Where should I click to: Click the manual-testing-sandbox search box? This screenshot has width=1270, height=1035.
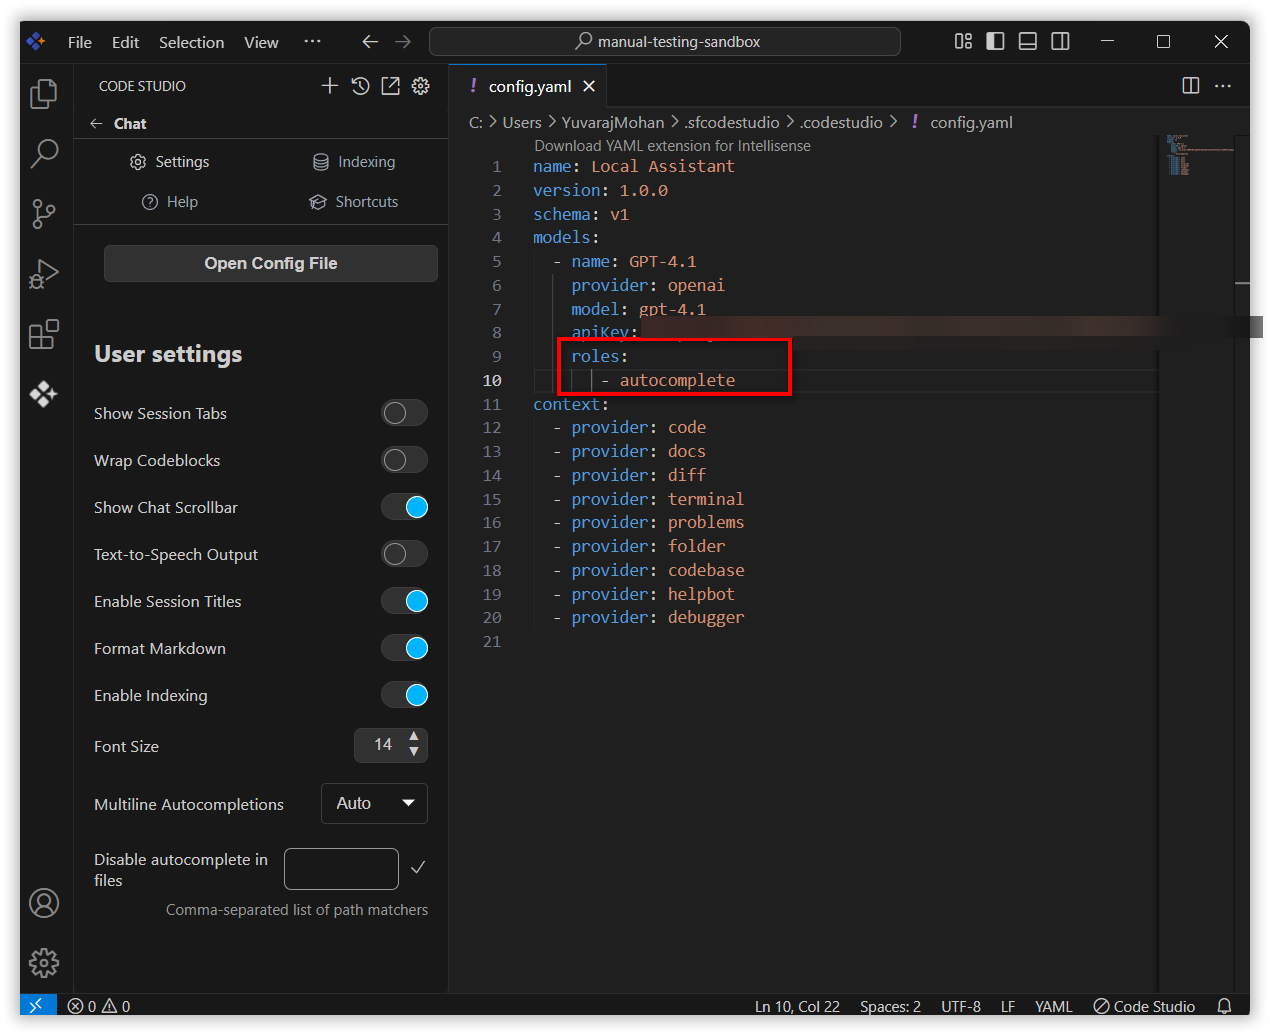tap(665, 41)
